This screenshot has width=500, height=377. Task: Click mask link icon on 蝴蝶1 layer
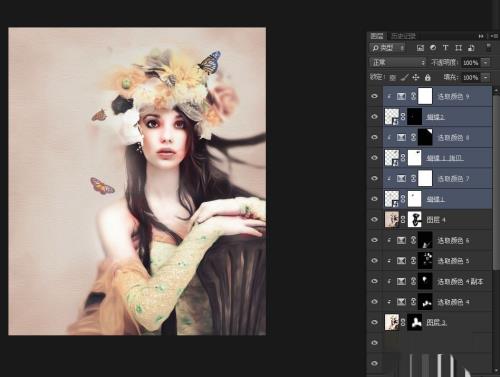click(x=403, y=199)
